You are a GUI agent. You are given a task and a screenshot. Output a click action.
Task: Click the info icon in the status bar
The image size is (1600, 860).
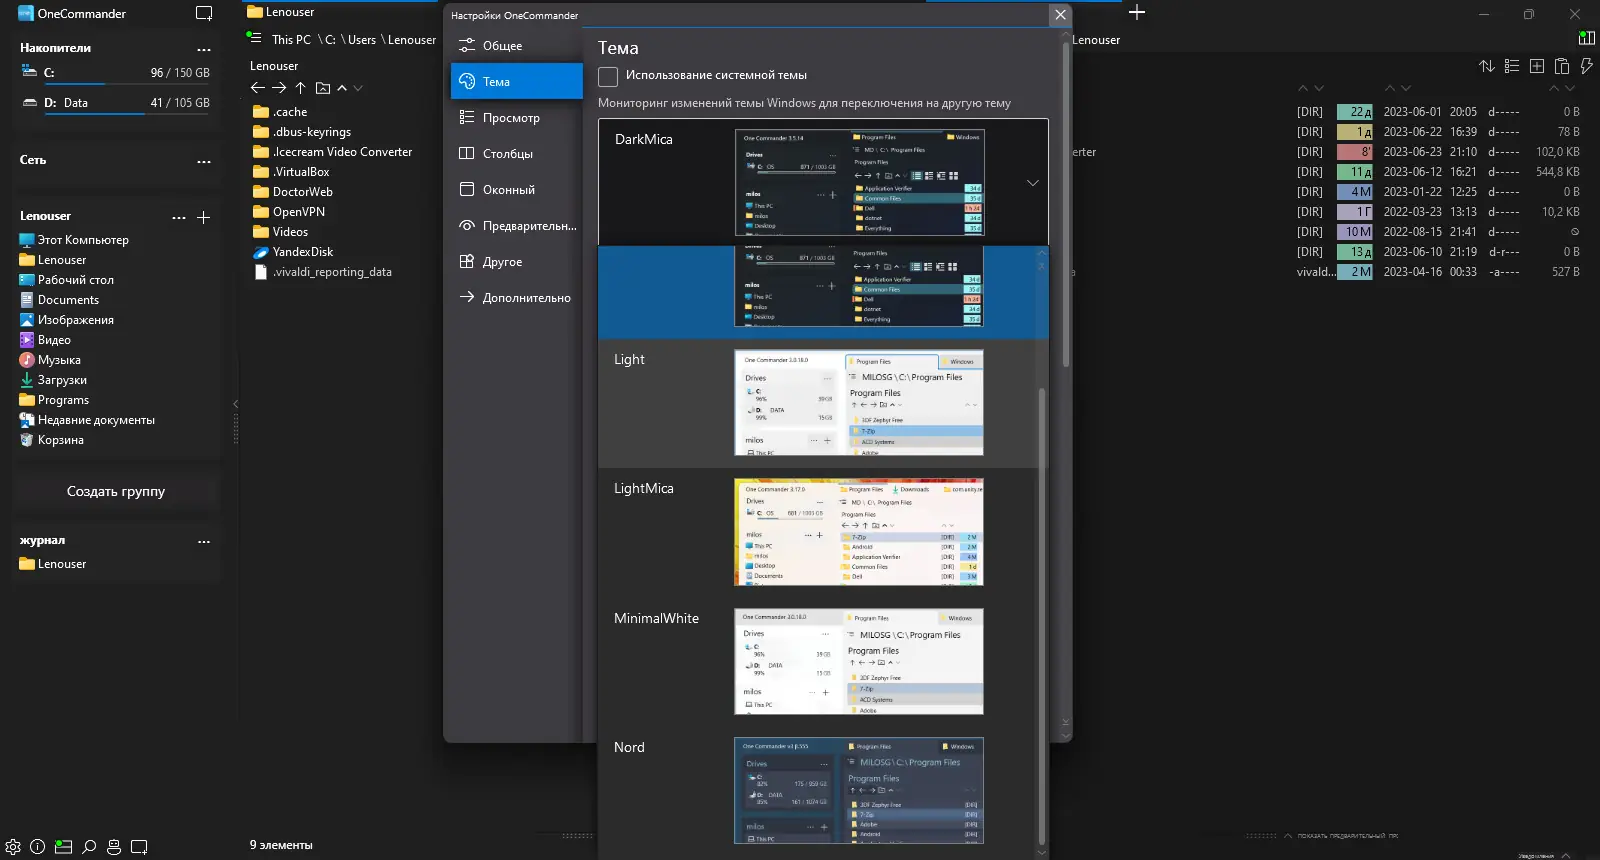click(x=38, y=847)
